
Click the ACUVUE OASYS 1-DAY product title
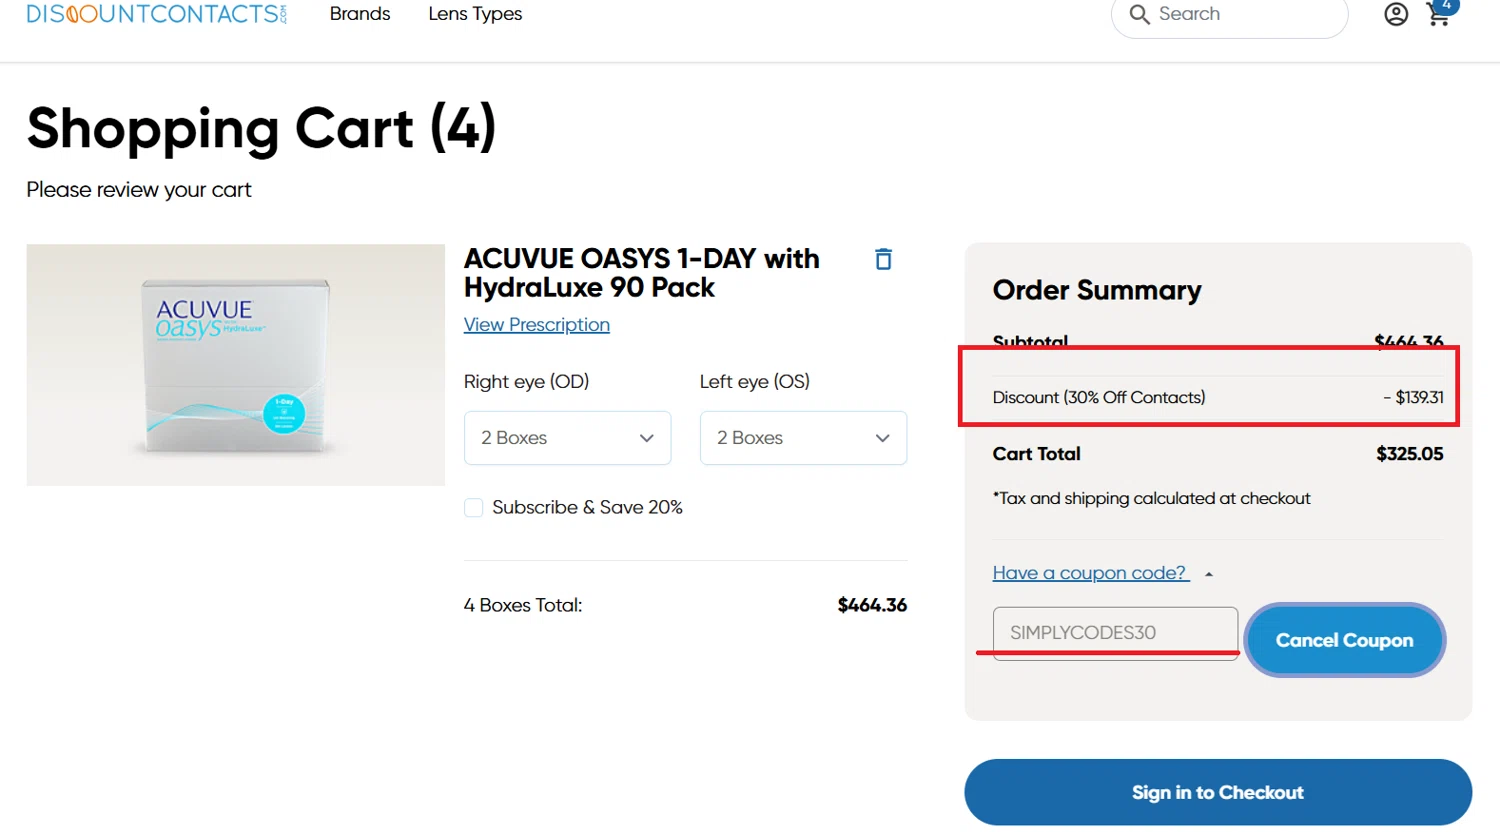tap(641, 273)
